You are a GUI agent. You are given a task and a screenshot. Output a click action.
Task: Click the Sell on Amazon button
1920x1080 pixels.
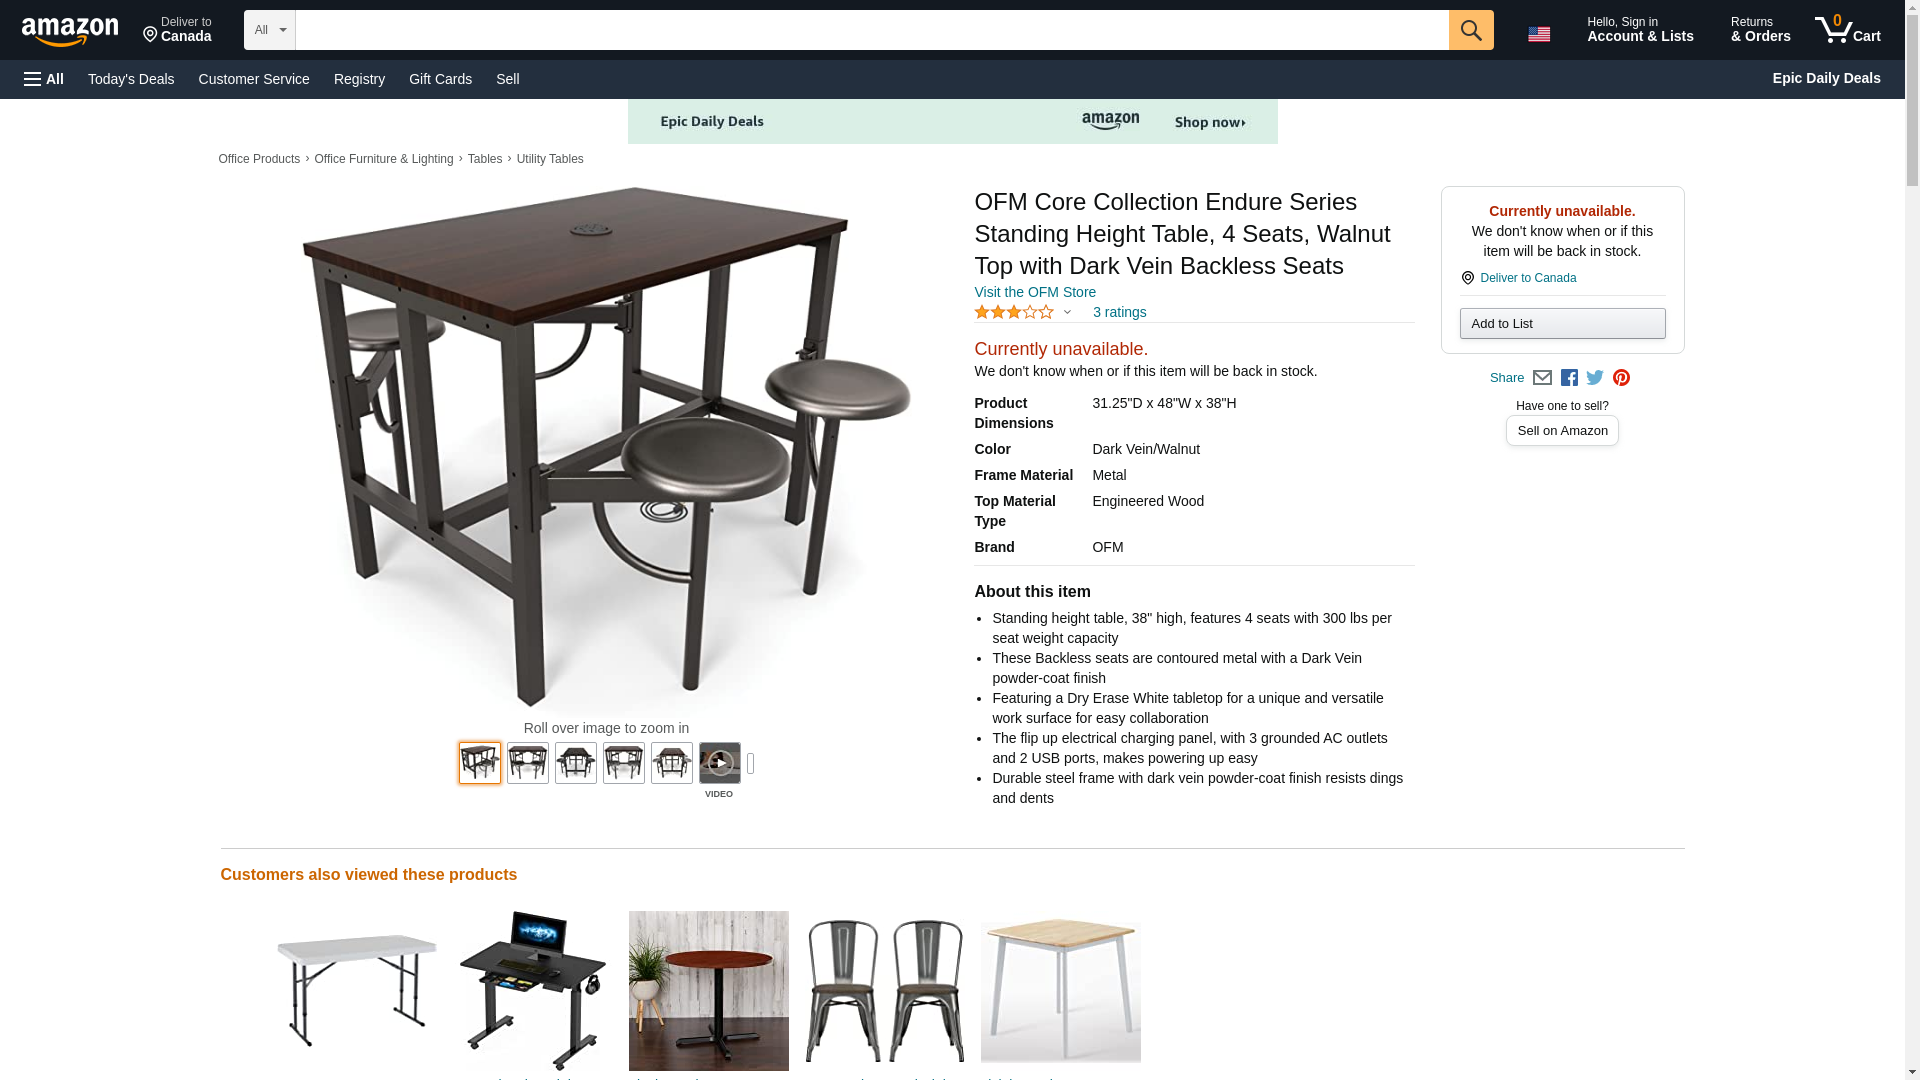pyautogui.click(x=1562, y=430)
